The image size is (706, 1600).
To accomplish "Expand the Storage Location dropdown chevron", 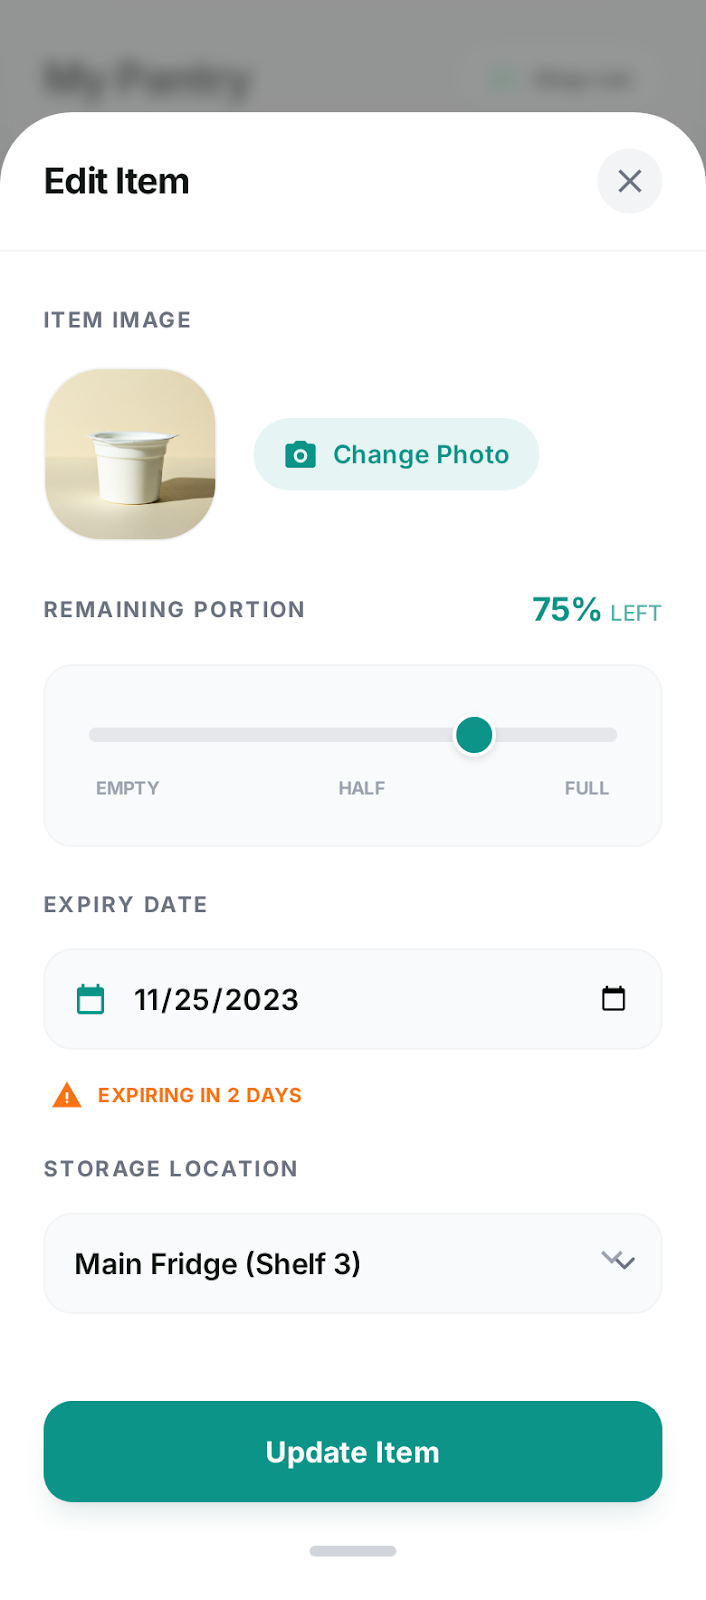I will point(618,1262).
